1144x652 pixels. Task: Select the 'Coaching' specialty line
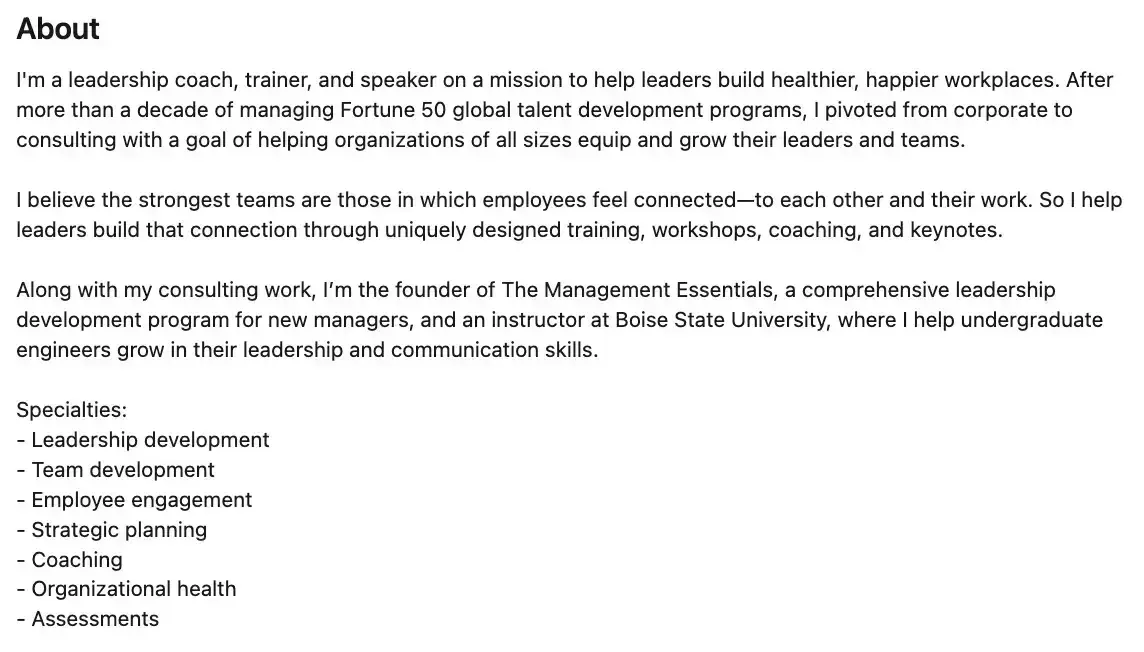click(69, 559)
